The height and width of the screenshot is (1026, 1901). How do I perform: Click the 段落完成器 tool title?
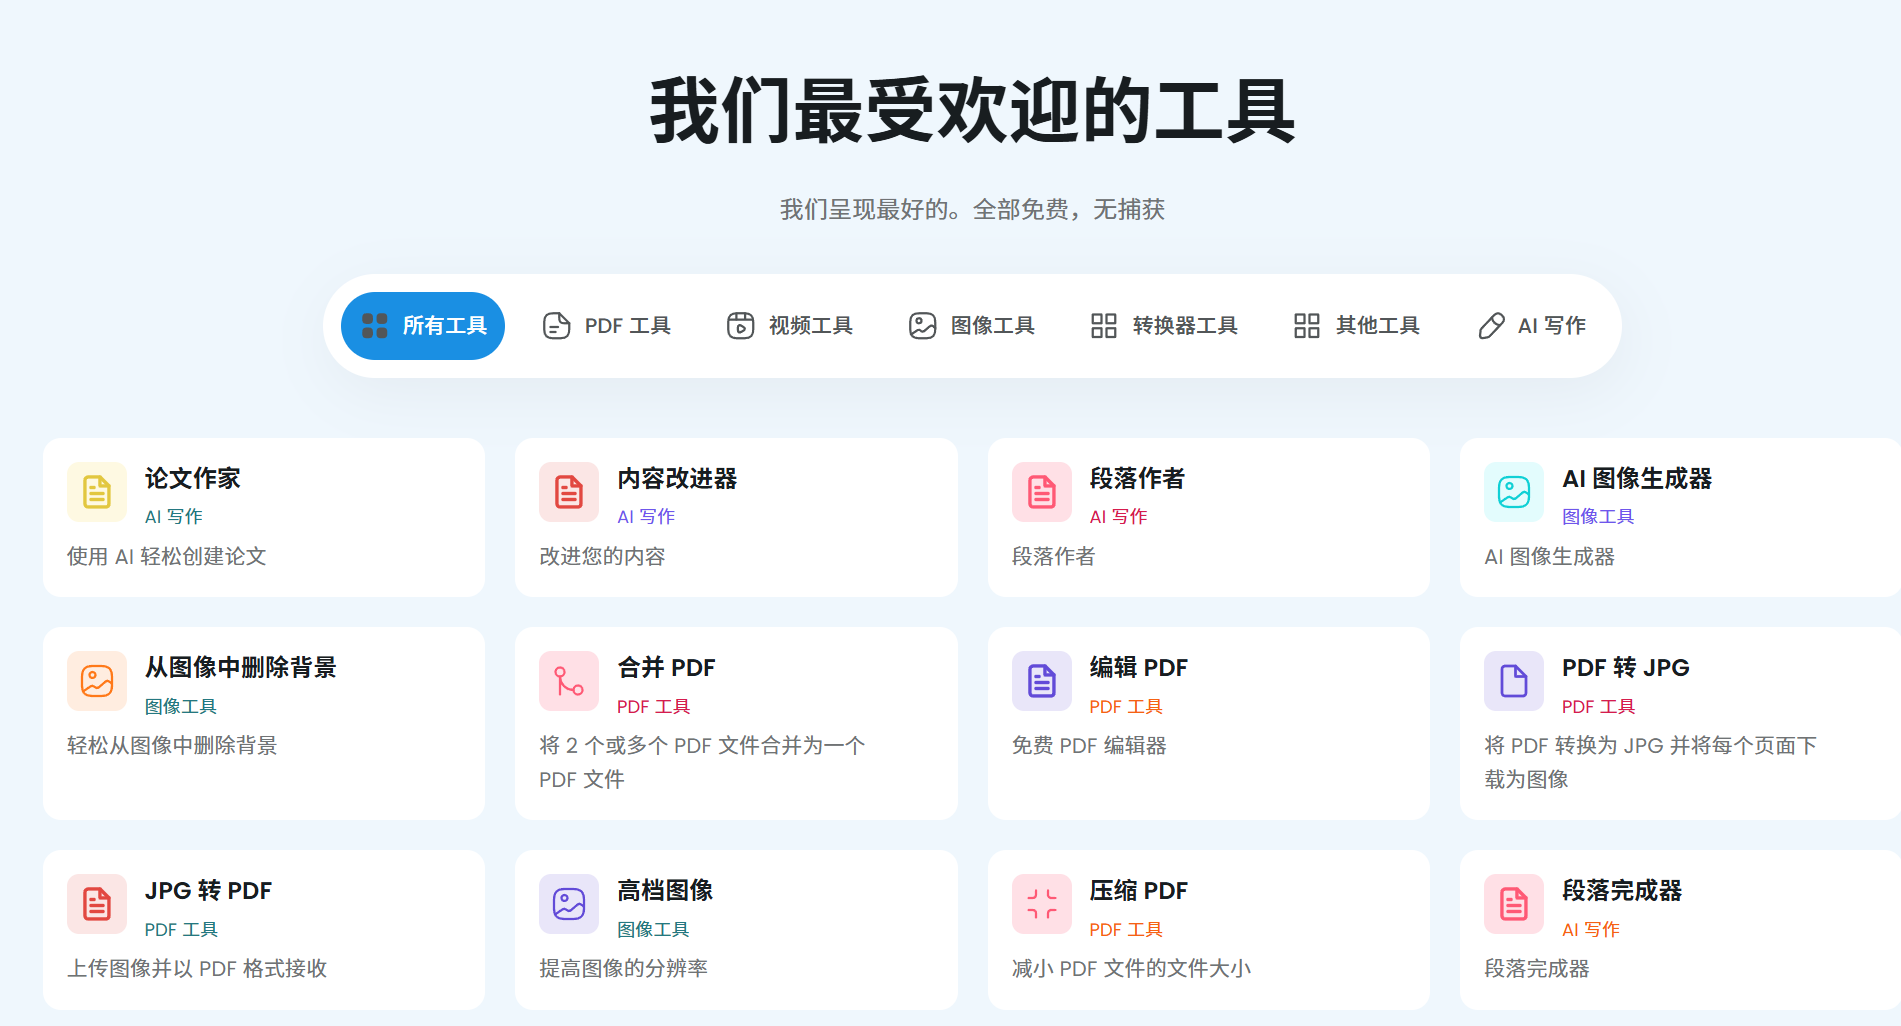(1621, 891)
